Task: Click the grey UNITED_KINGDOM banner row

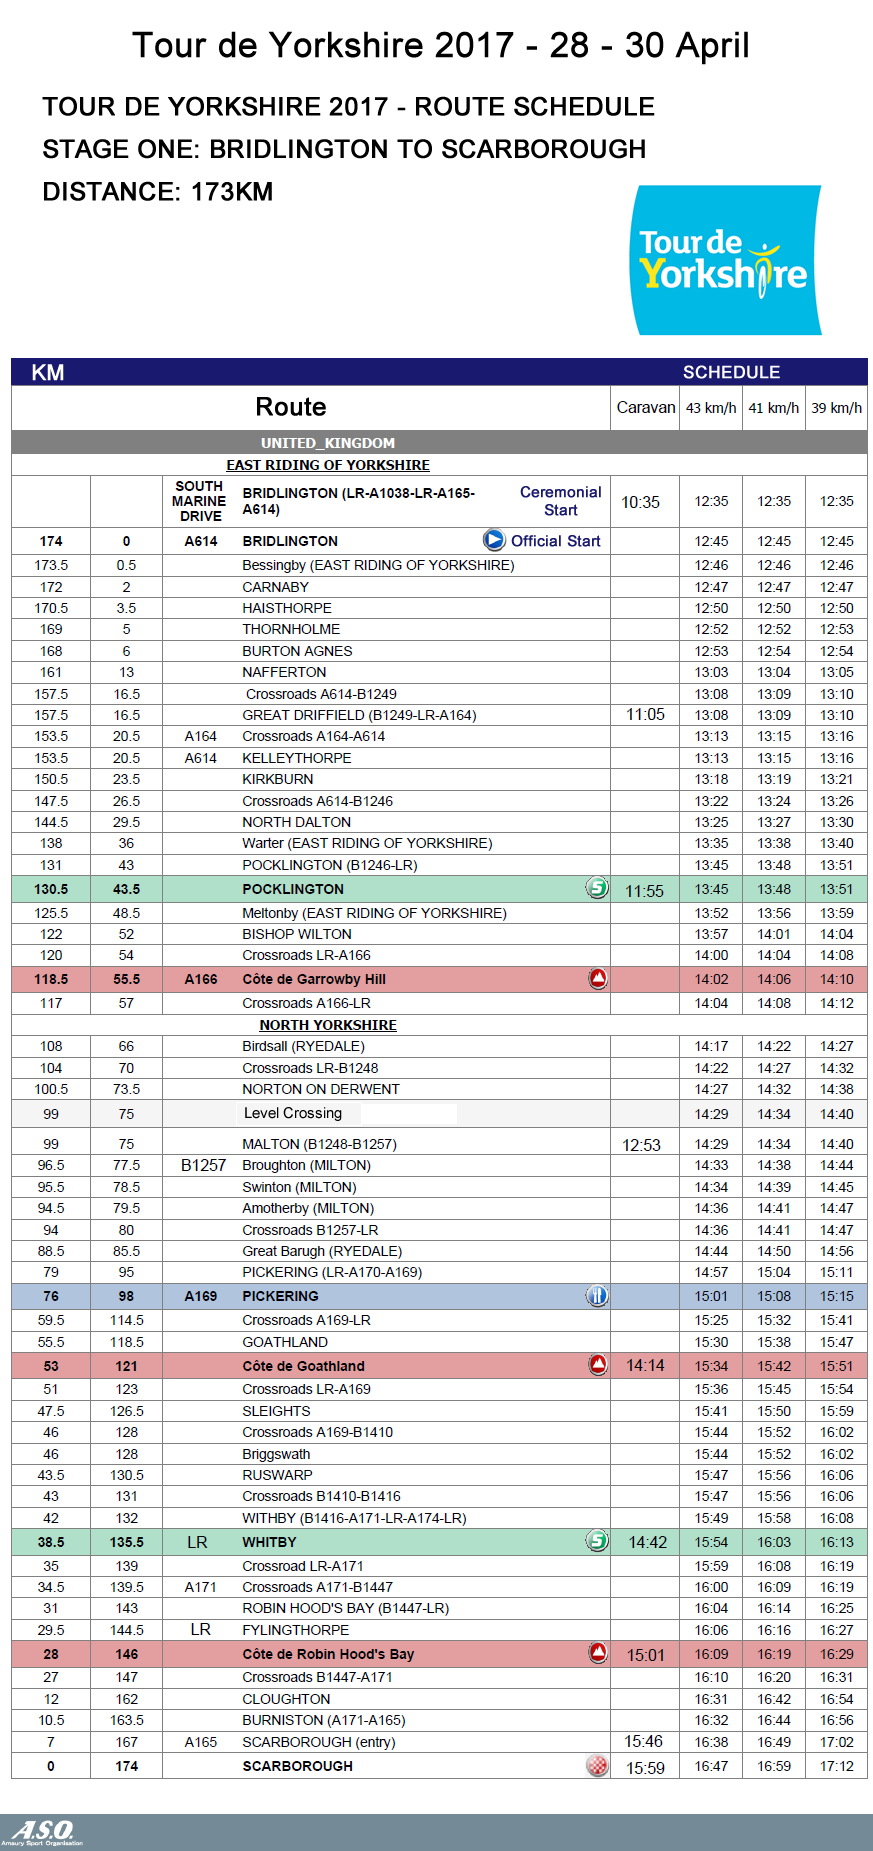Action: (328, 443)
